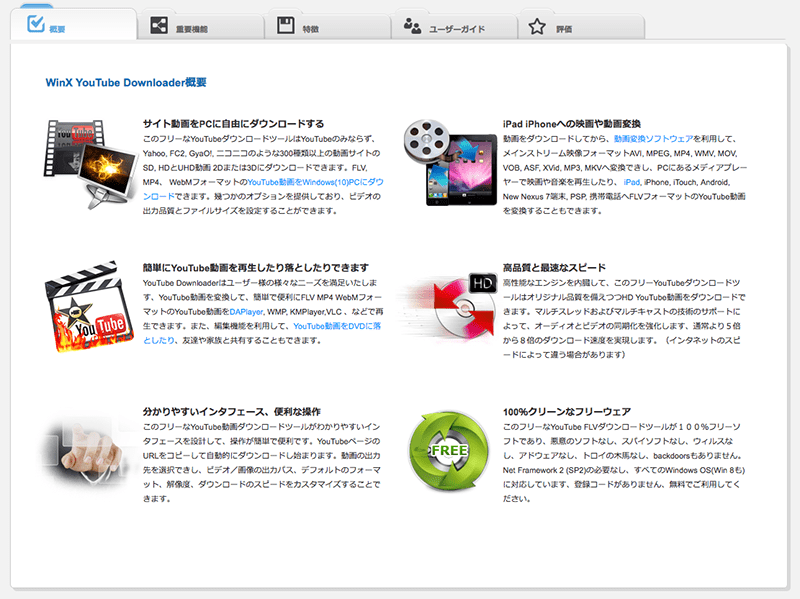The width and height of the screenshot is (800, 599).
Task: Click the film reel with iPad icon
Action: click(450, 162)
